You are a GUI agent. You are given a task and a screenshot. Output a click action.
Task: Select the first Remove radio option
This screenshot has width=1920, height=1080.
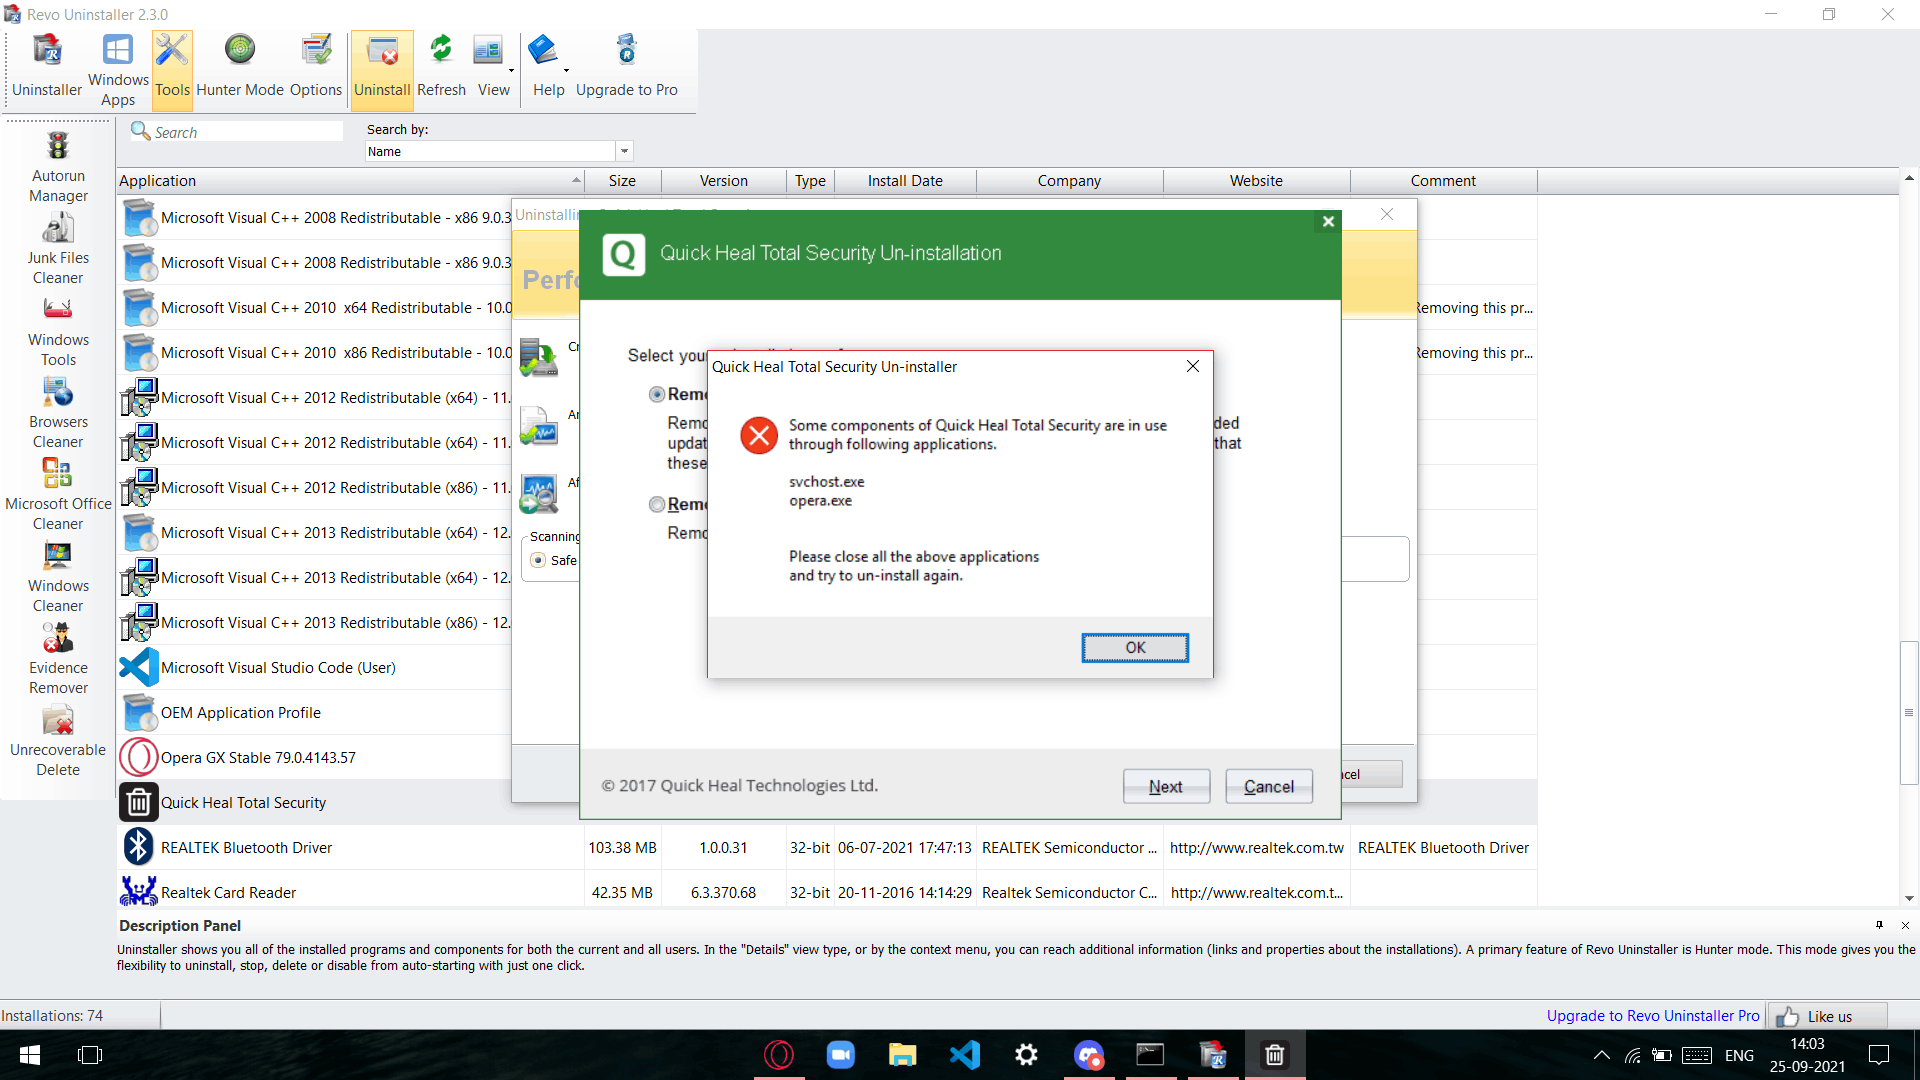pos(657,394)
